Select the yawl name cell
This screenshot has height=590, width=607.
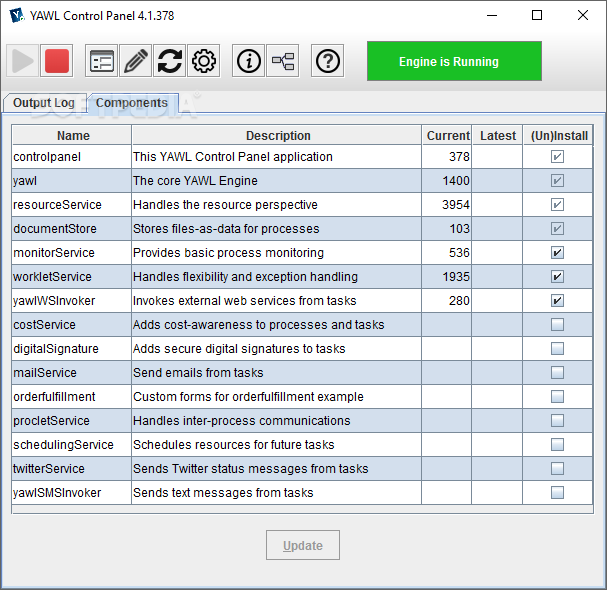point(72,181)
